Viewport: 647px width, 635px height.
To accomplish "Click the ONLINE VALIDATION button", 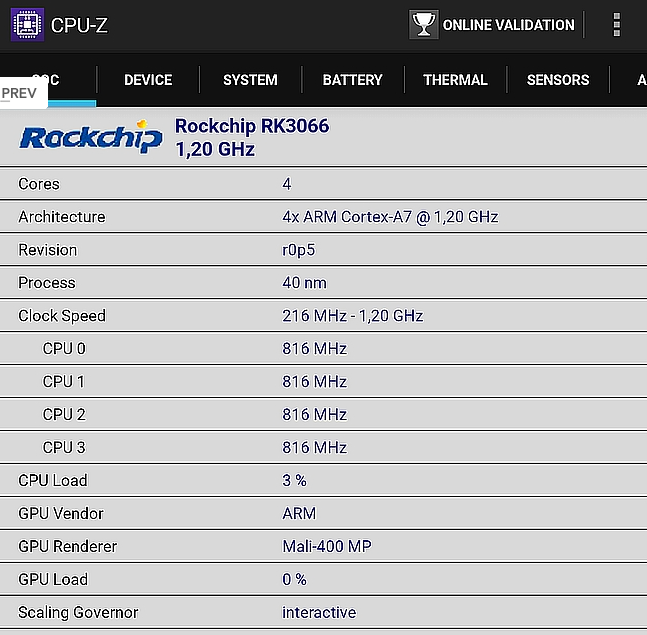I will tap(491, 25).
